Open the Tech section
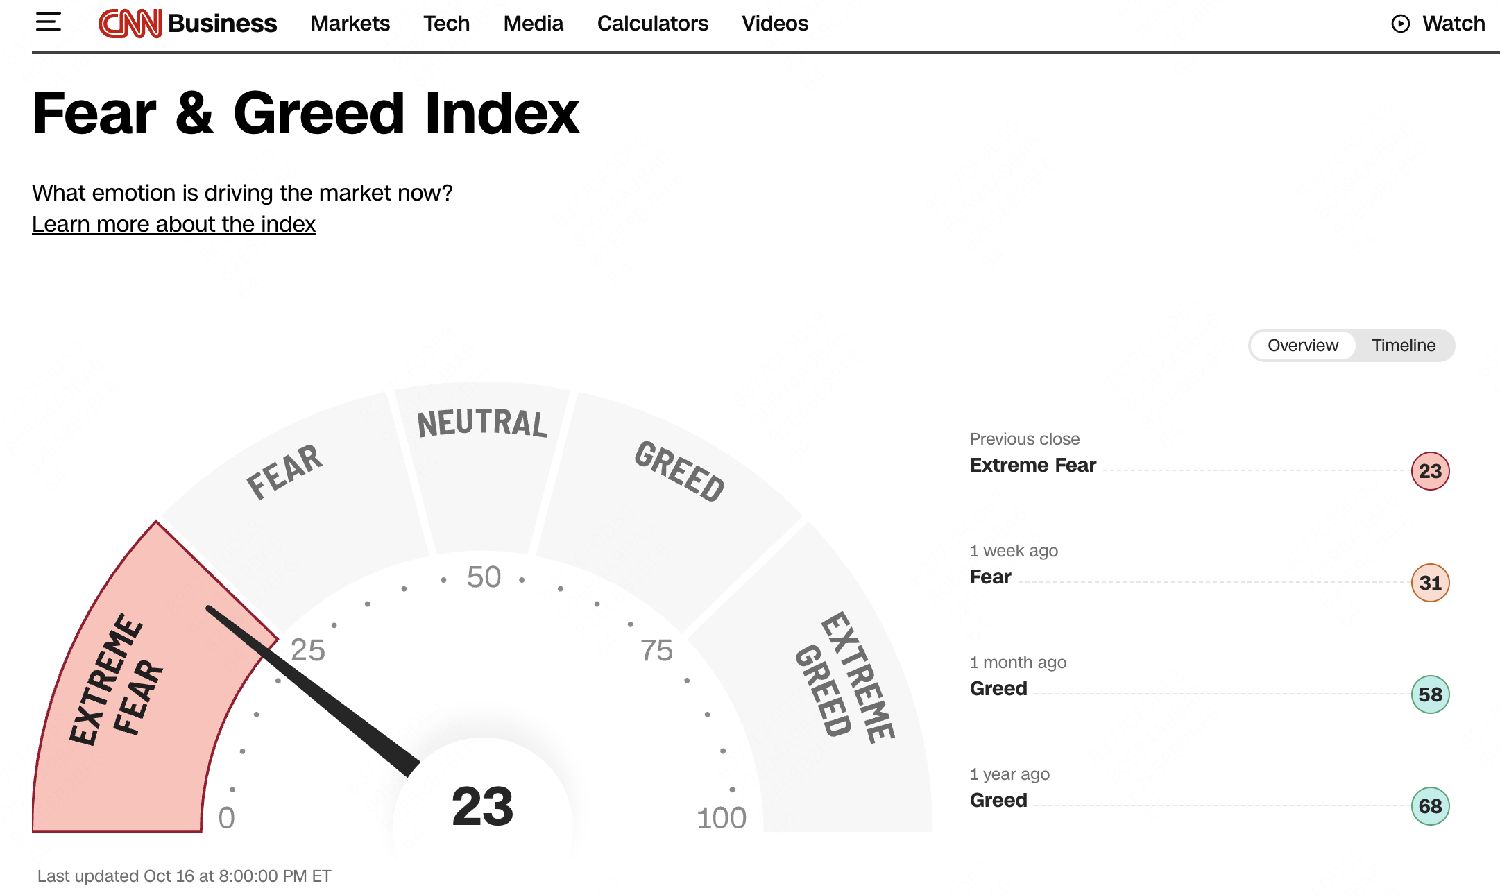This screenshot has height=895, width=1500. pyautogui.click(x=446, y=23)
